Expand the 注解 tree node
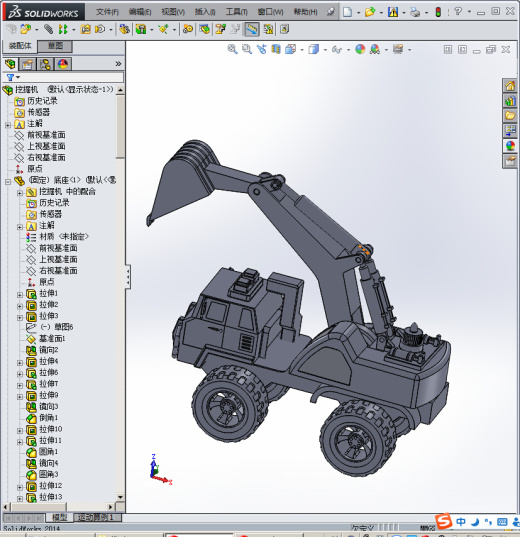520x537 pixels. pos(8,125)
